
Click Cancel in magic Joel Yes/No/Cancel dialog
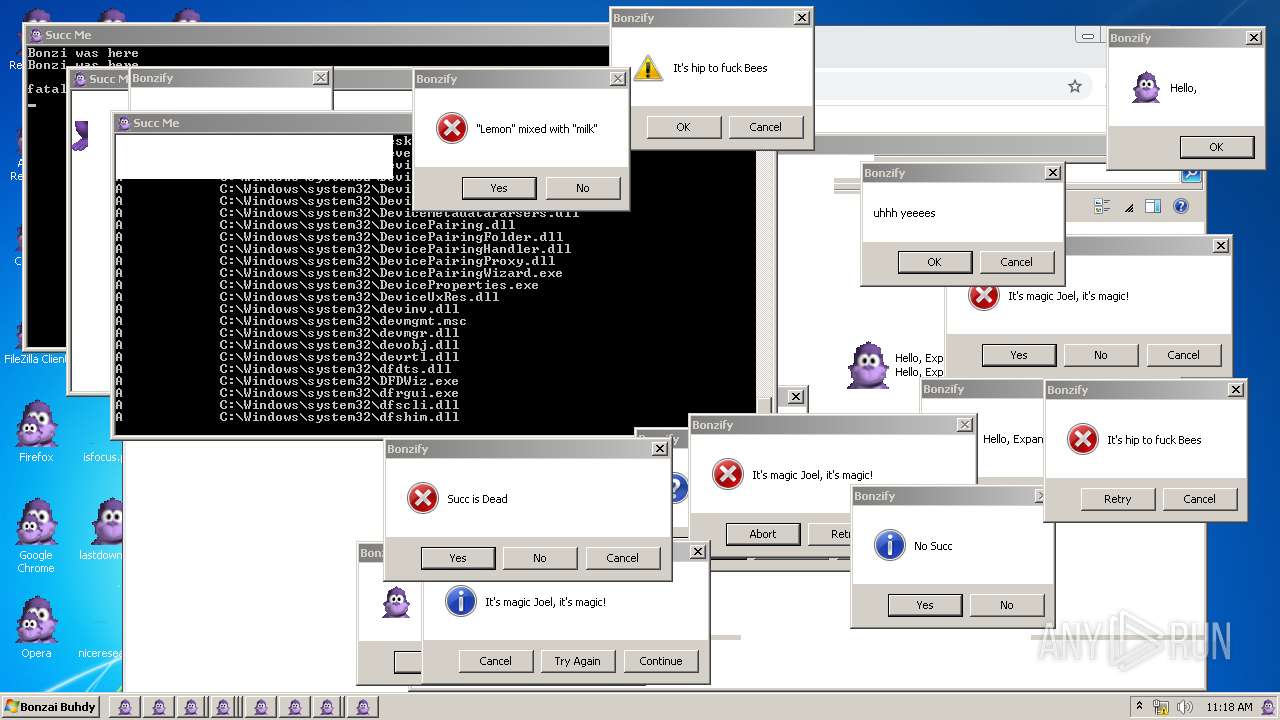(1183, 355)
